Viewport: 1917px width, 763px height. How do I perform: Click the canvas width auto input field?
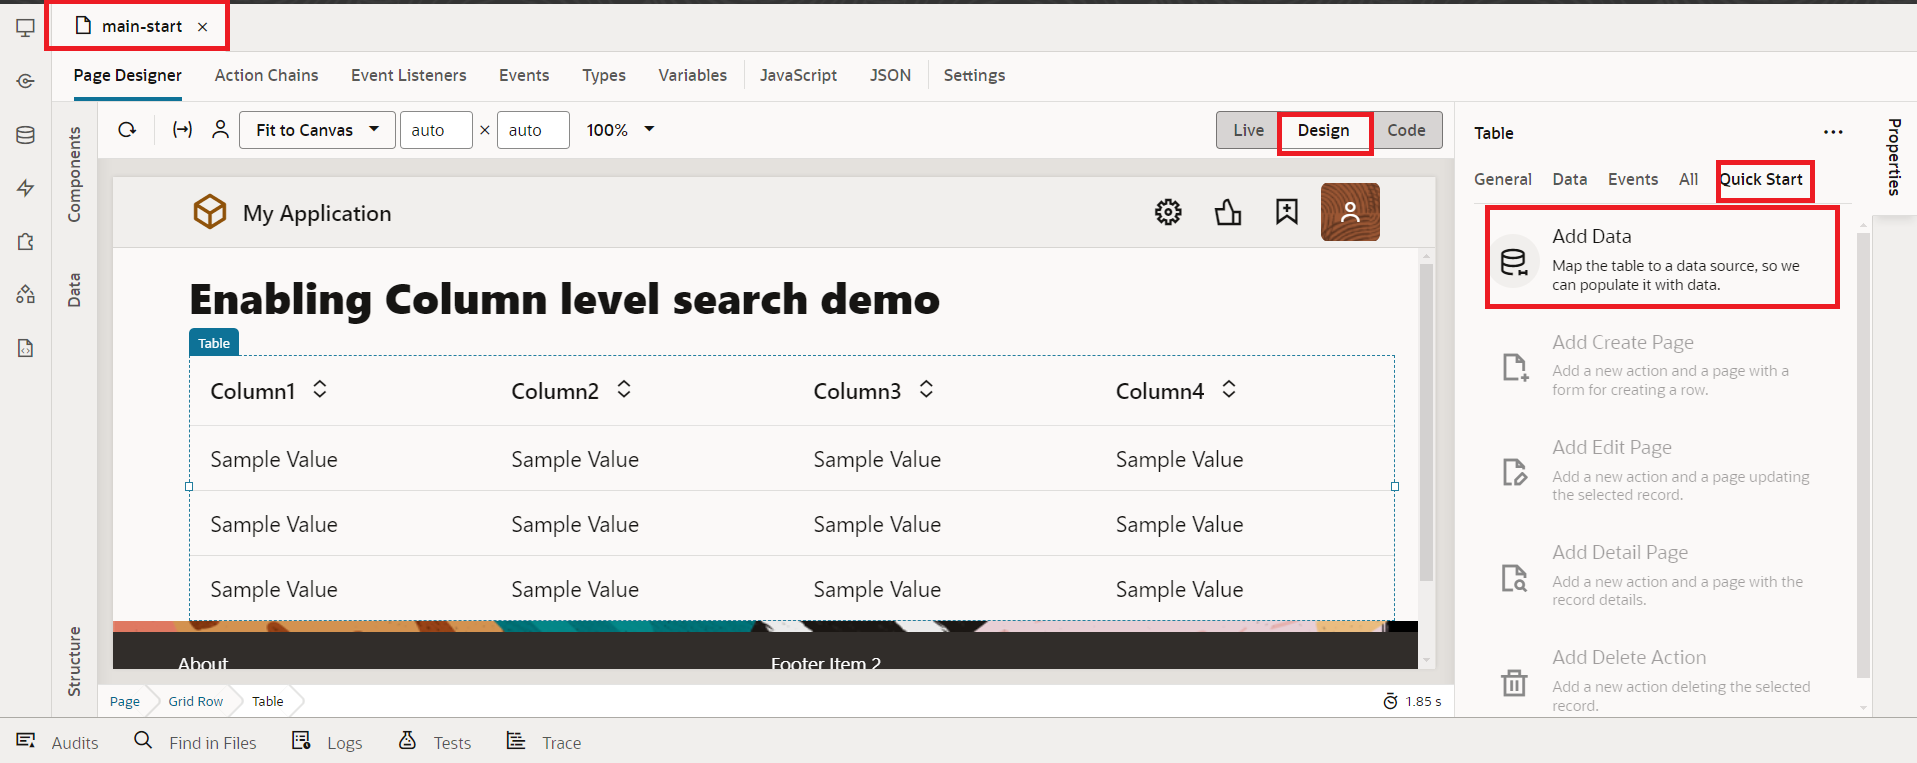[435, 130]
